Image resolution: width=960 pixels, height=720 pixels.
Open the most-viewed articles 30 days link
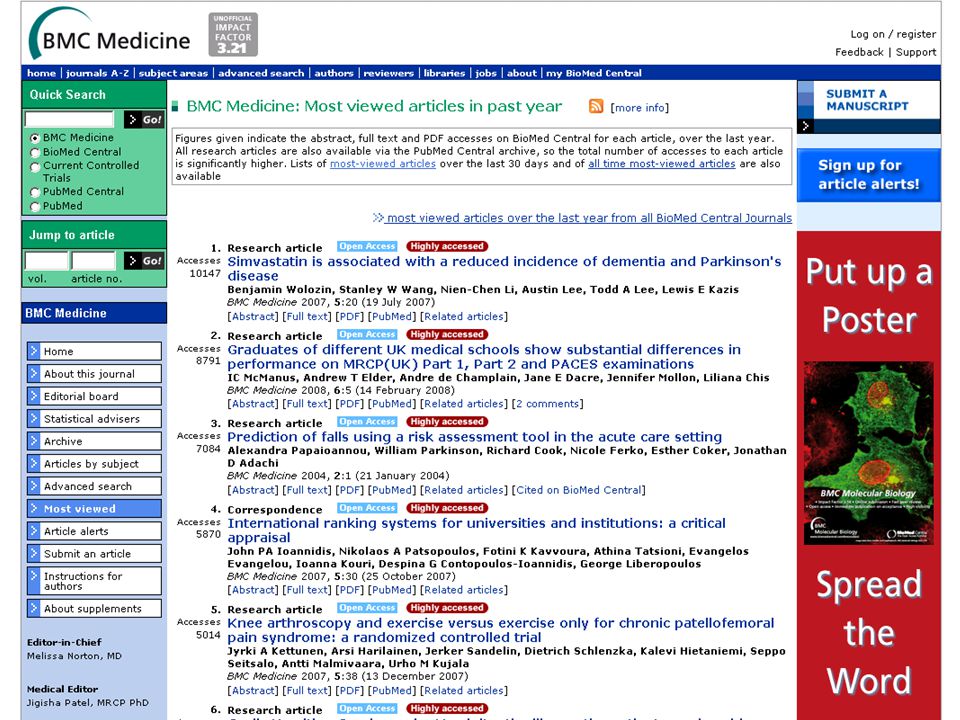(383, 163)
